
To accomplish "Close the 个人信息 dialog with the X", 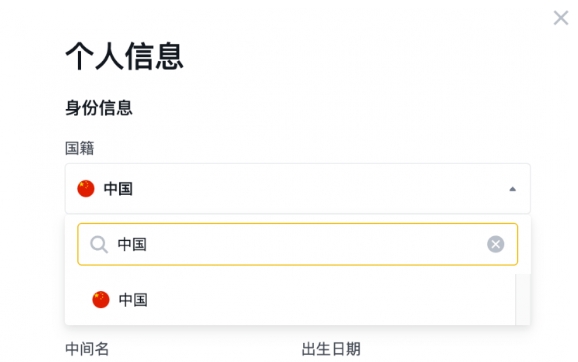I will point(561,18).
